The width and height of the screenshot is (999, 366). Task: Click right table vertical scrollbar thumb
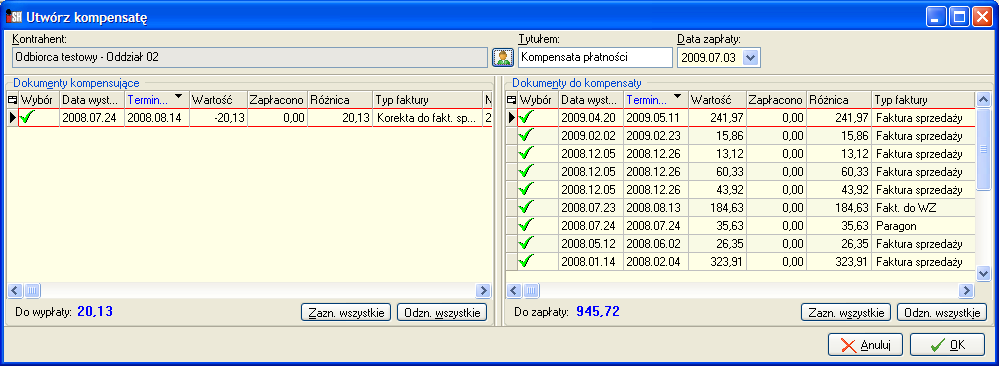tap(983, 149)
